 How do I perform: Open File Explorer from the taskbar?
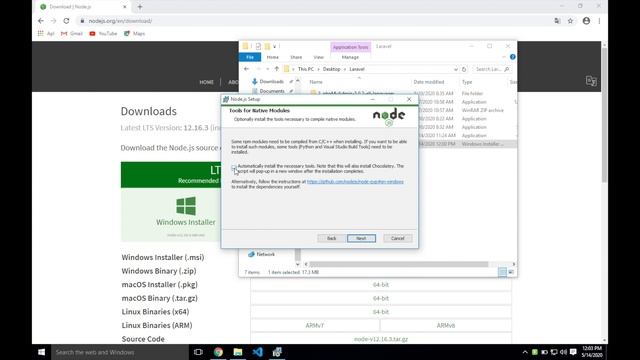(x=238, y=352)
